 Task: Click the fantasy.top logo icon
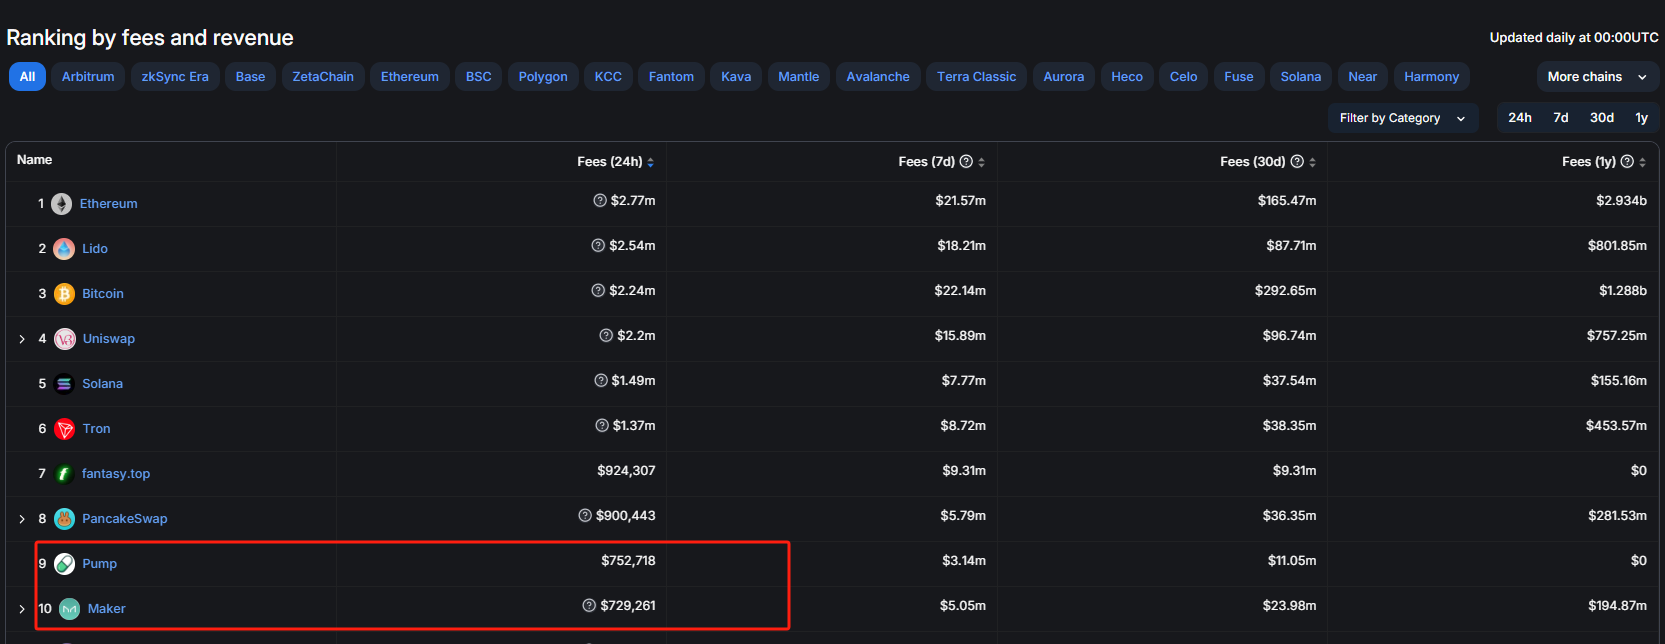click(x=64, y=474)
